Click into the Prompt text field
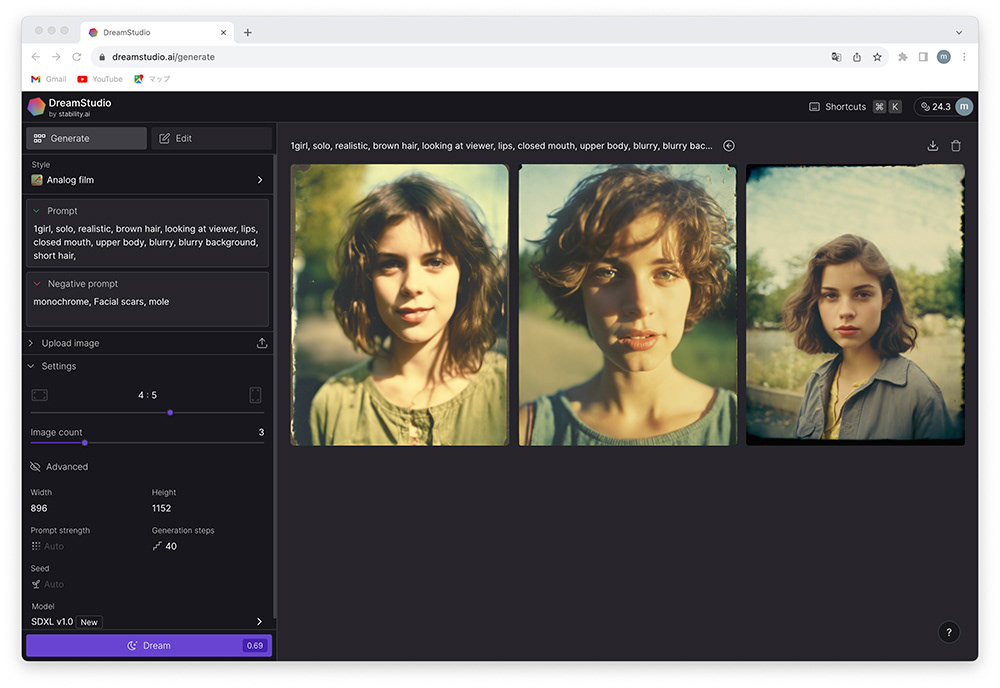The image size is (1000, 688). tap(147, 242)
